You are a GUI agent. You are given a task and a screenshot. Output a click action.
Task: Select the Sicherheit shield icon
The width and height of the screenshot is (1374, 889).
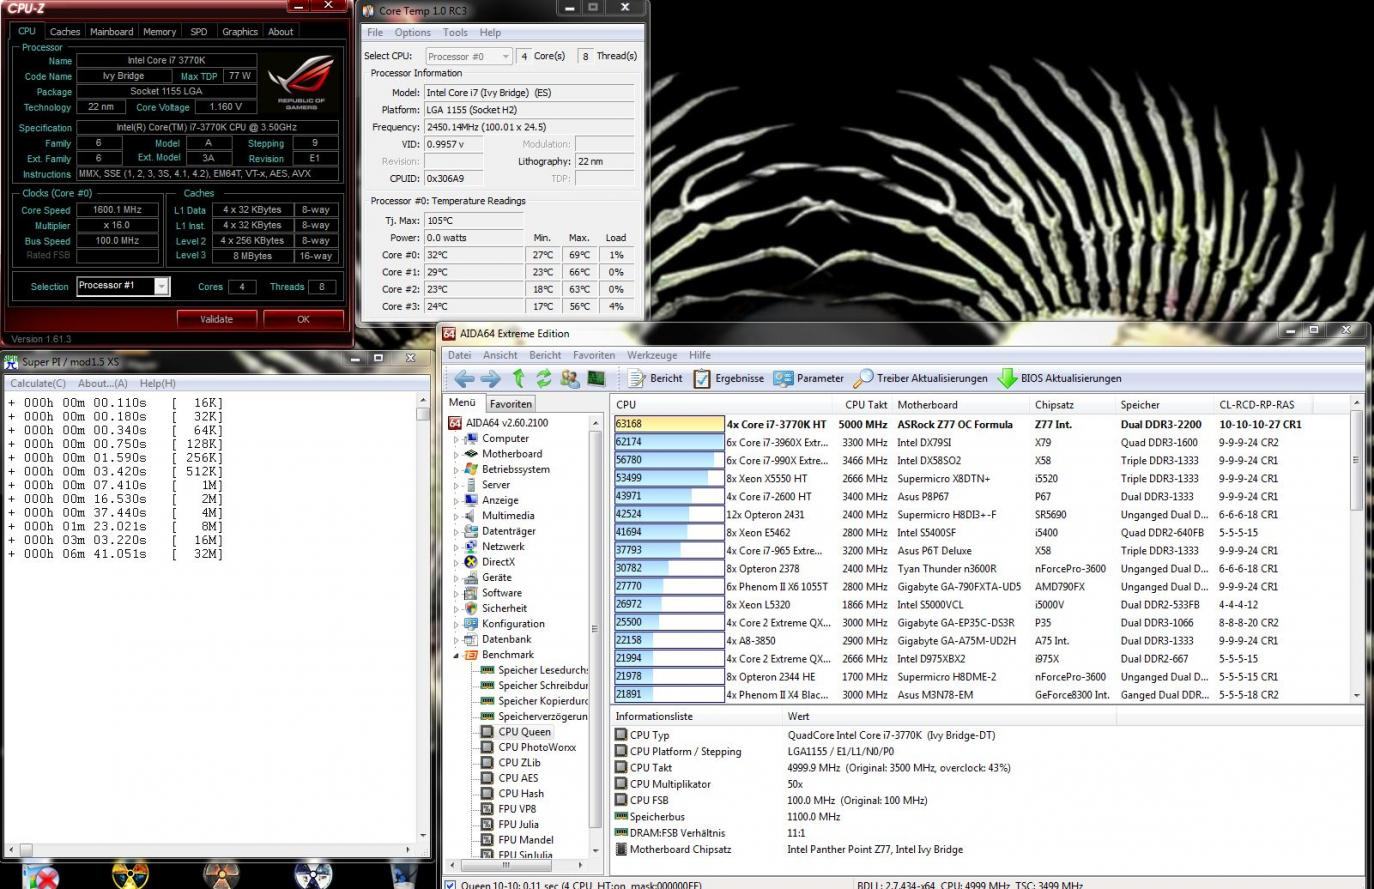pos(471,608)
